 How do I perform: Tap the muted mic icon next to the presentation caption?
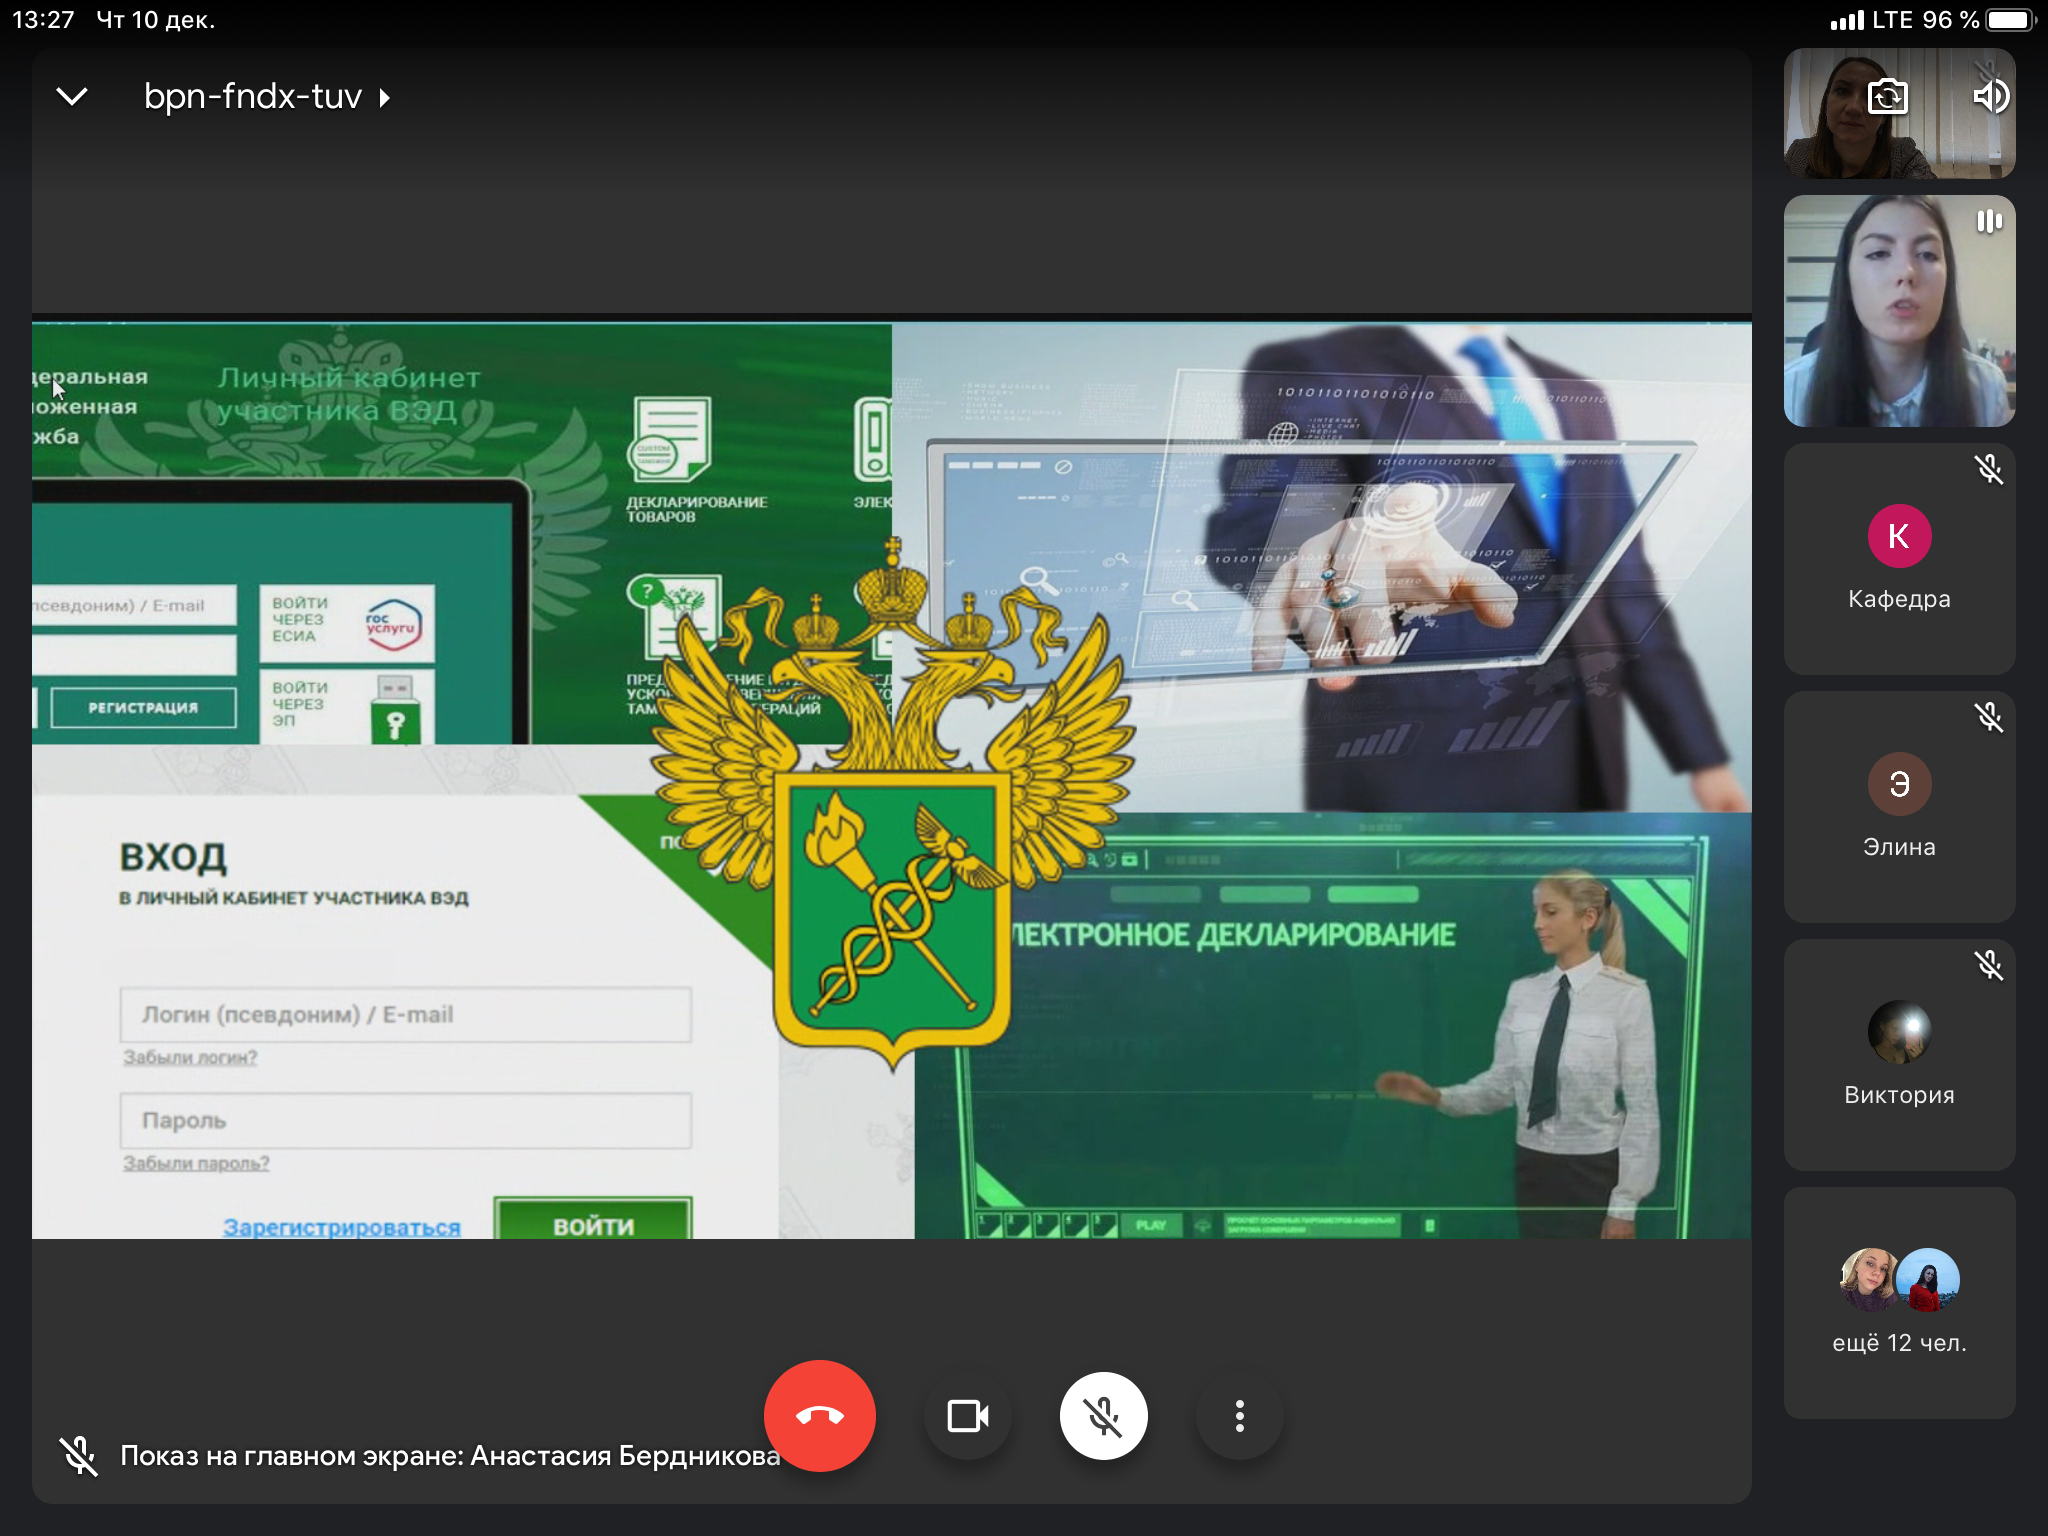click(78, 1456)
